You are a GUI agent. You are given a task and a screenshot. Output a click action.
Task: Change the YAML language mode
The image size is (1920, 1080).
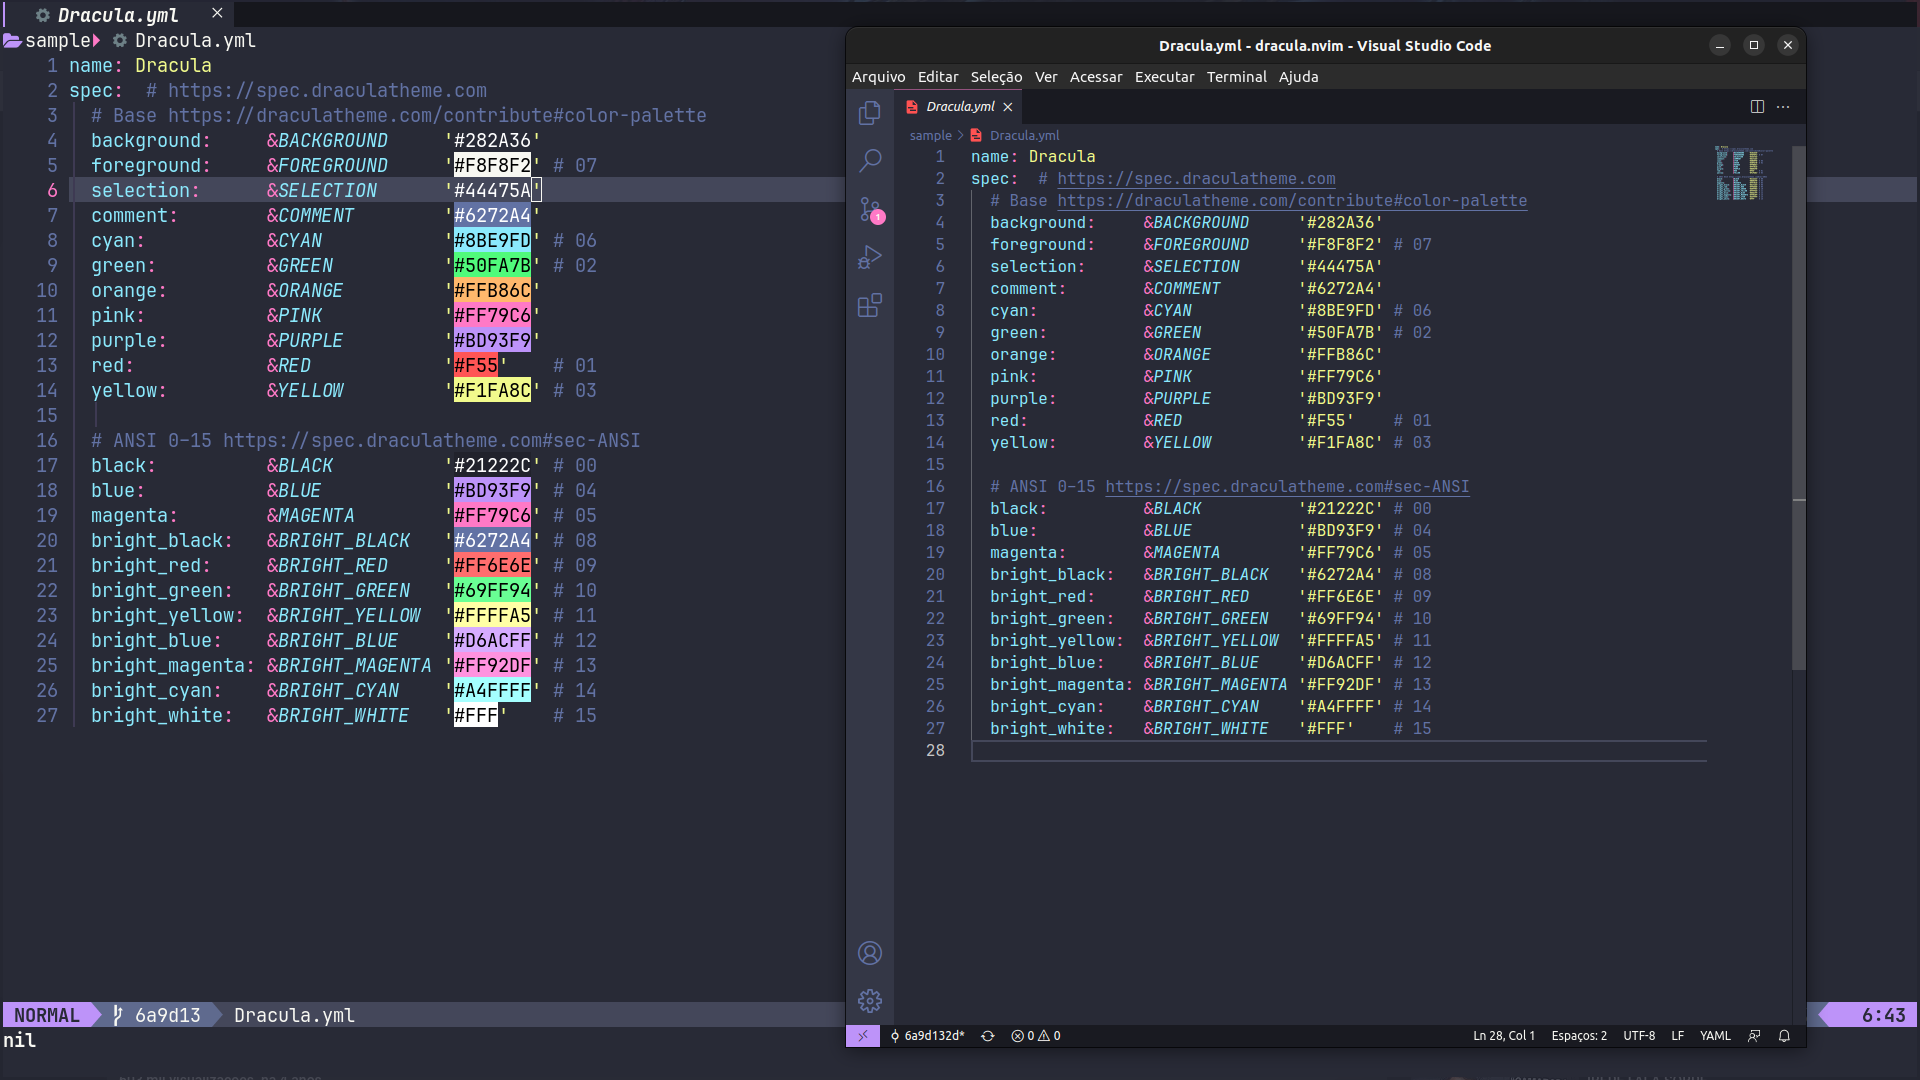tap(1715, 1036)
